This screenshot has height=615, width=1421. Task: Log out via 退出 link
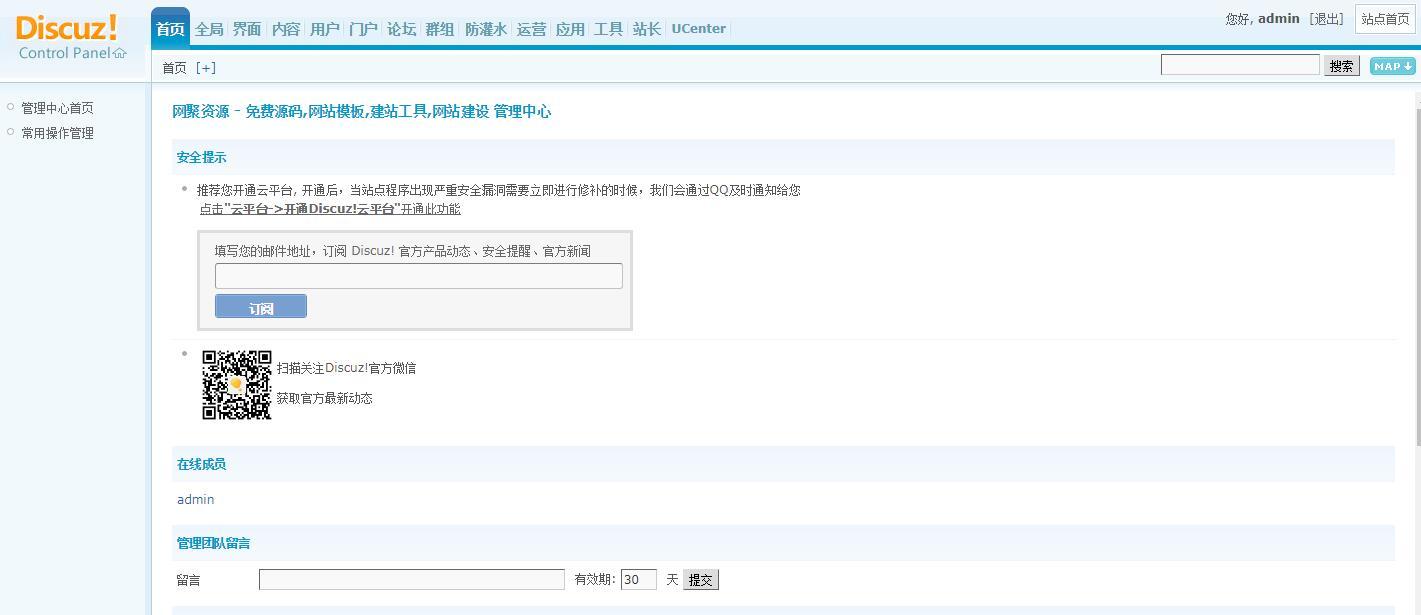click(x=1326, y=19)
